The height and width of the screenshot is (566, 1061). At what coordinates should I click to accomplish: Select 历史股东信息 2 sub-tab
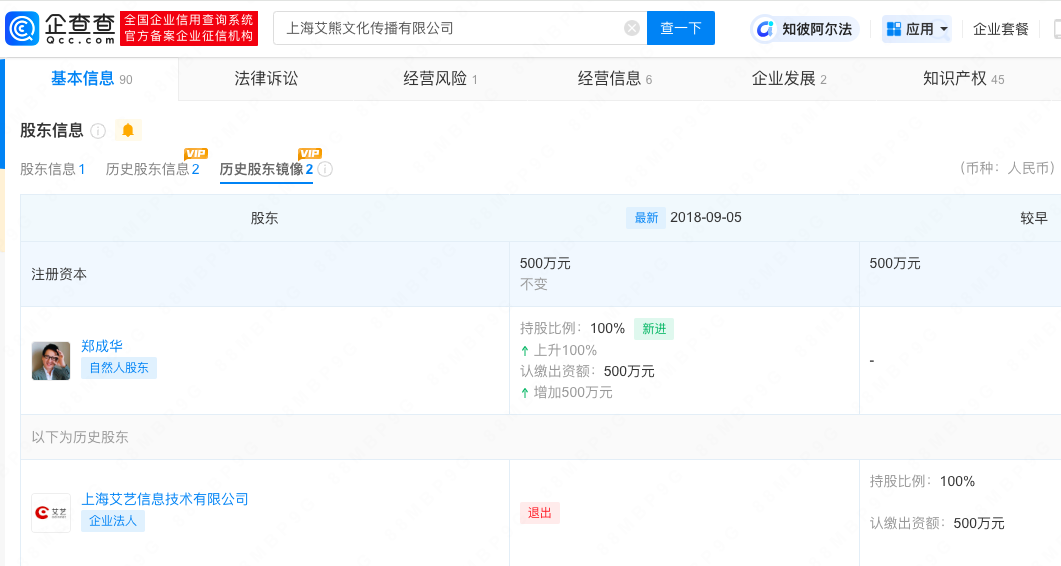[x=152, y=169]
